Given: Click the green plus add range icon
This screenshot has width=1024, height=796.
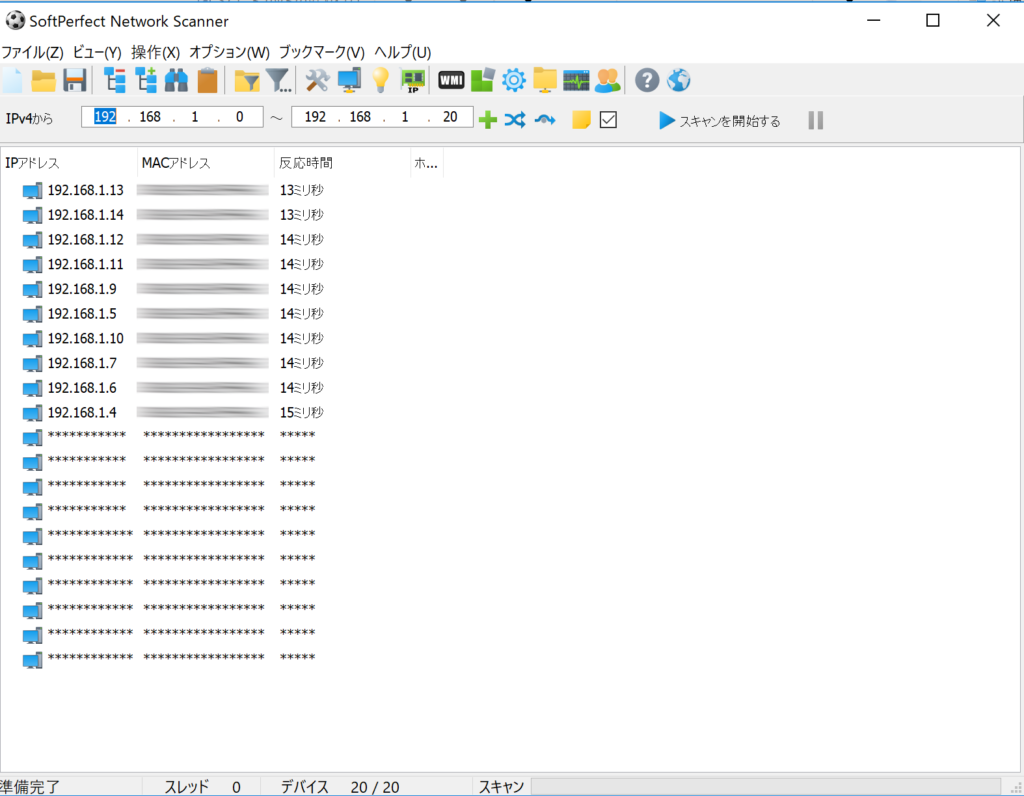Looking at the screenshot, I should 488,120.
